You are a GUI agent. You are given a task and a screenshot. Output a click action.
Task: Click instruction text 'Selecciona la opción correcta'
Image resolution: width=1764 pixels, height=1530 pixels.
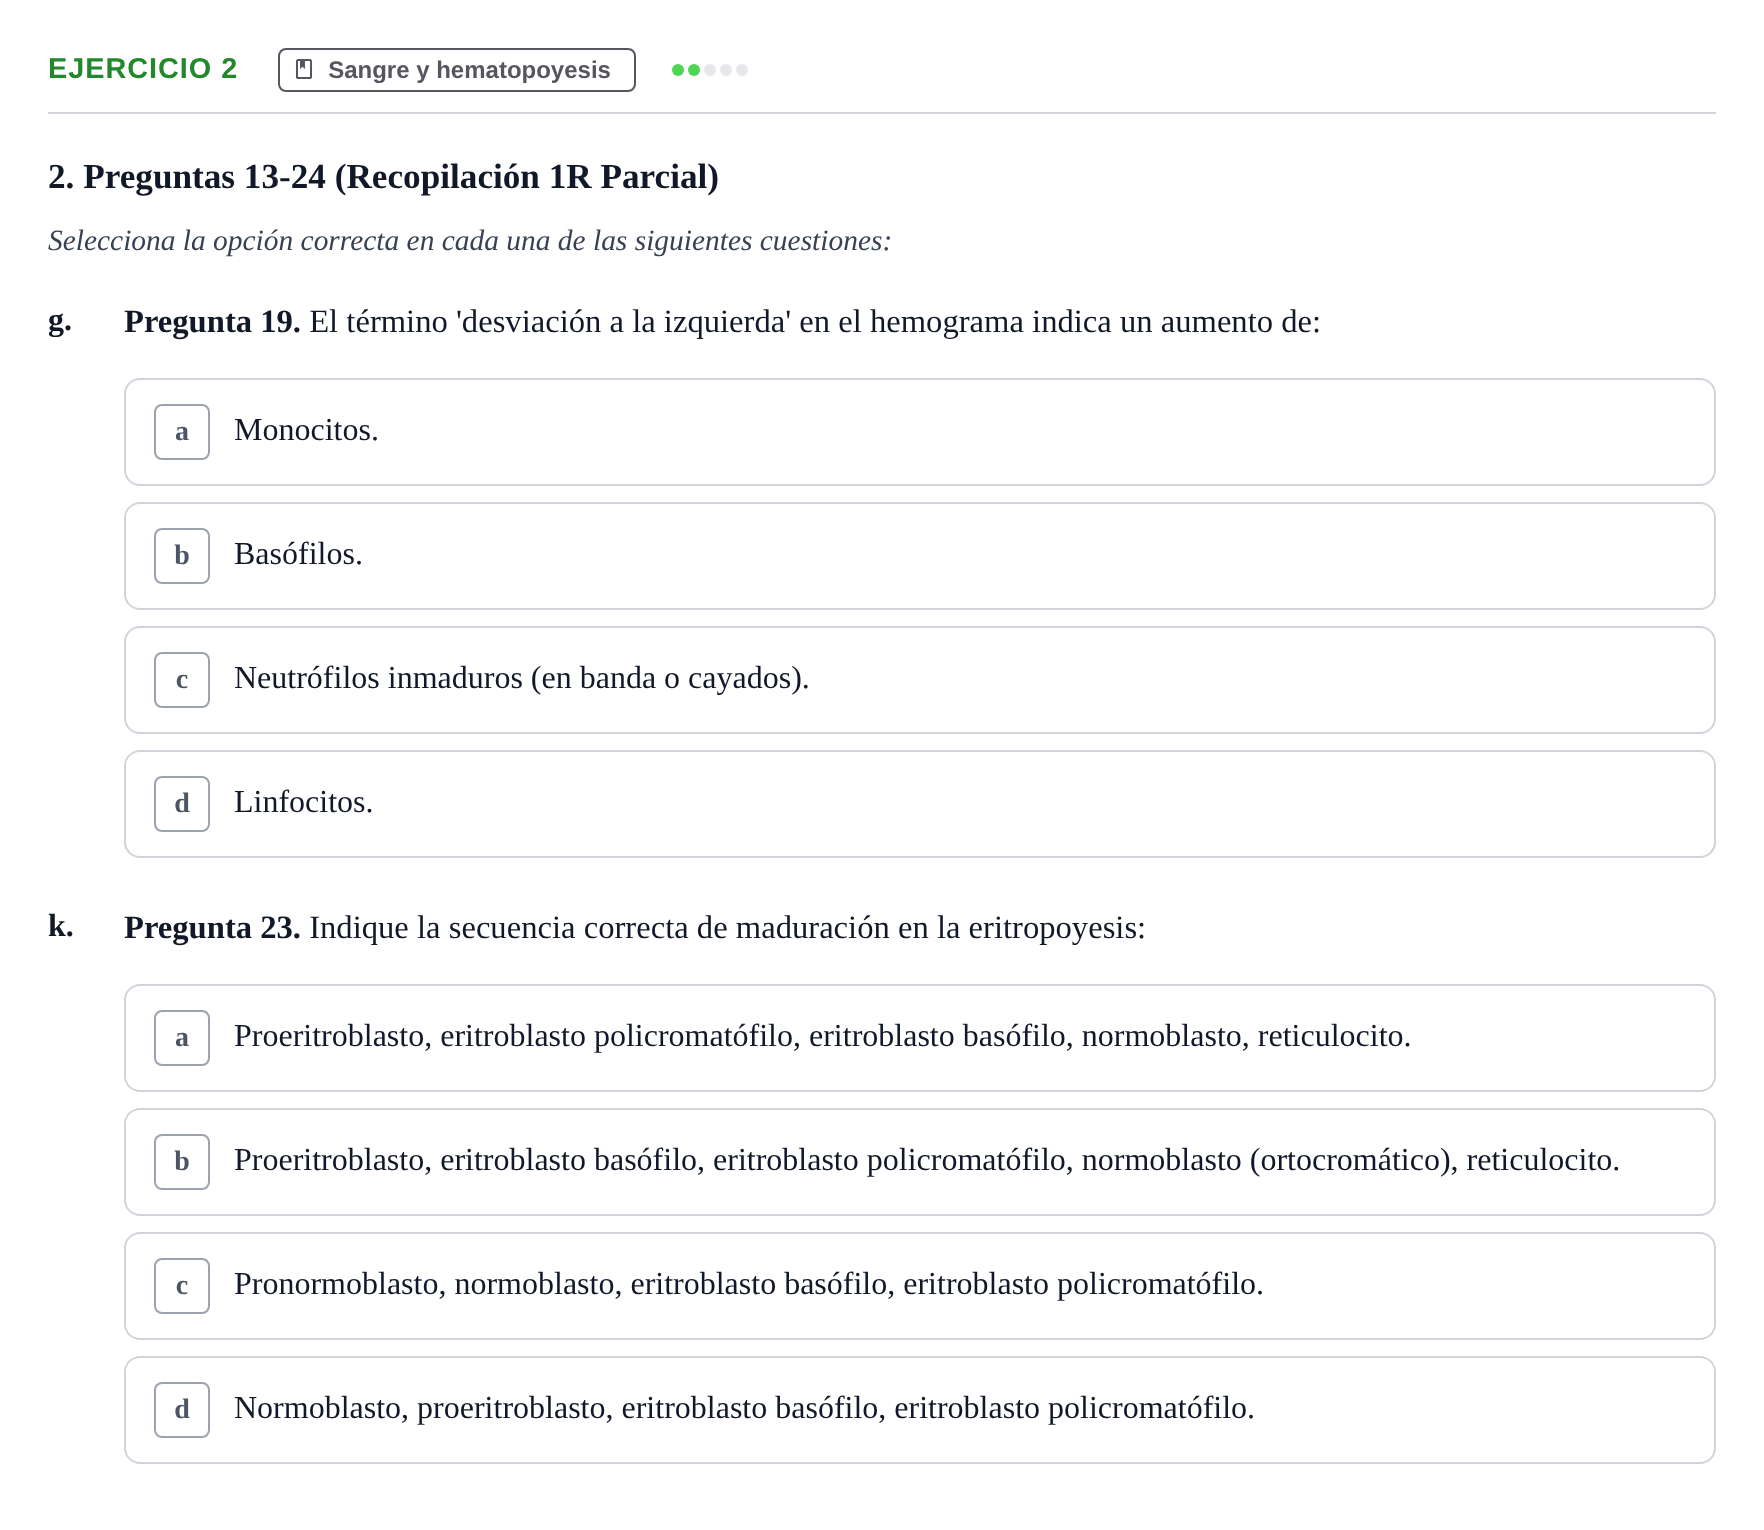(x=469, y=241)
